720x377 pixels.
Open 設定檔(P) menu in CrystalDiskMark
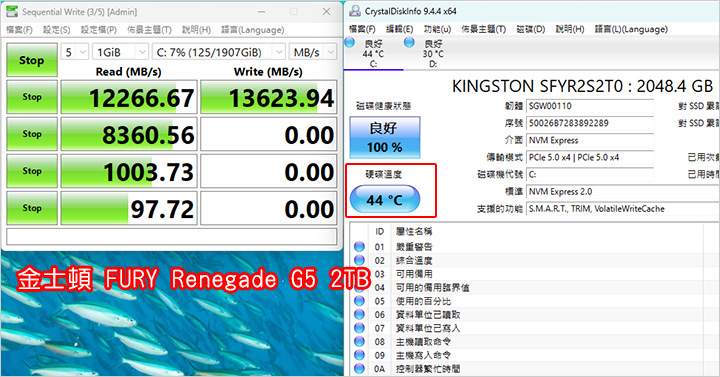99,30
